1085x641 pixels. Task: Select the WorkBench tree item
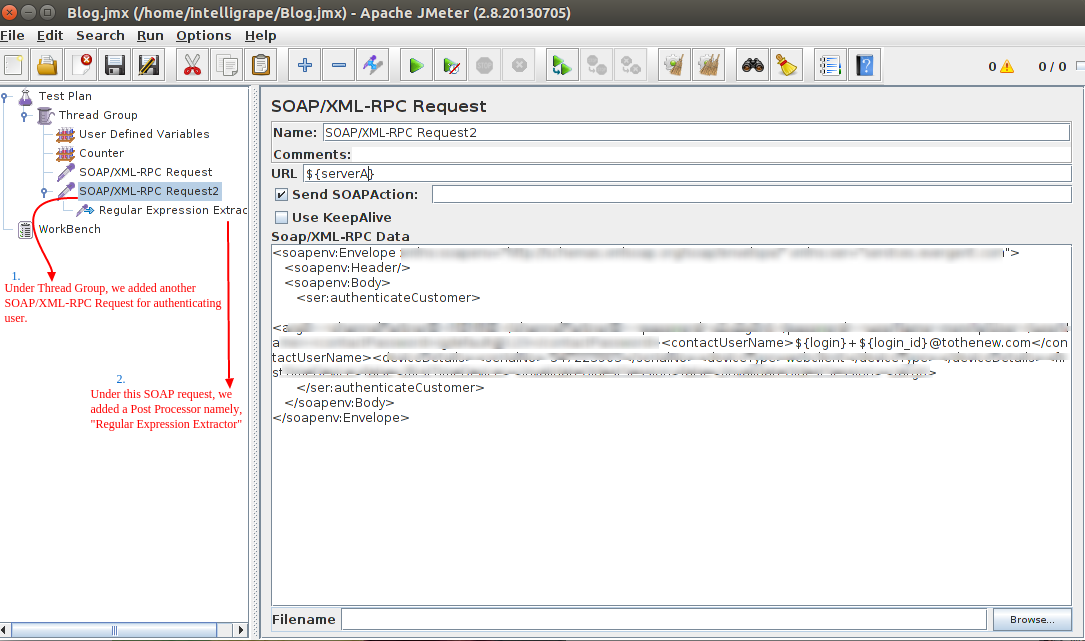click(69, 229)
